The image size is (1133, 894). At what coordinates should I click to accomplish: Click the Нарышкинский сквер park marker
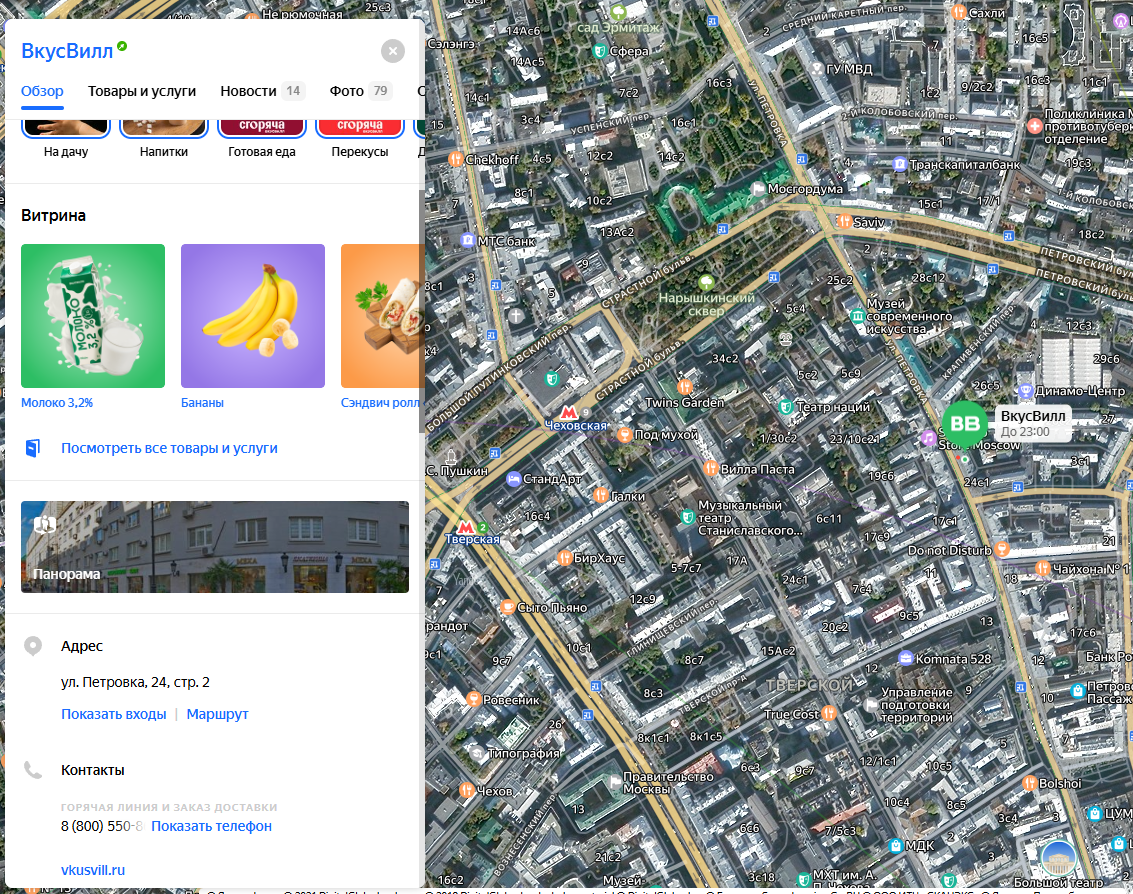(x=706, y=281)
